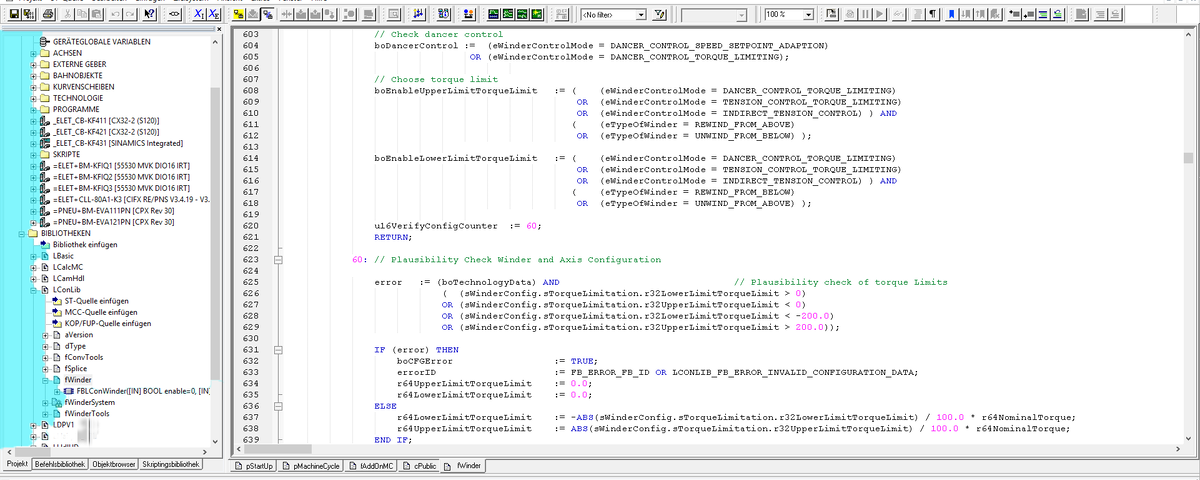Switch to the fAddOnMC editor tab
The image size is (1200, 480).
(x=373, y=466)
